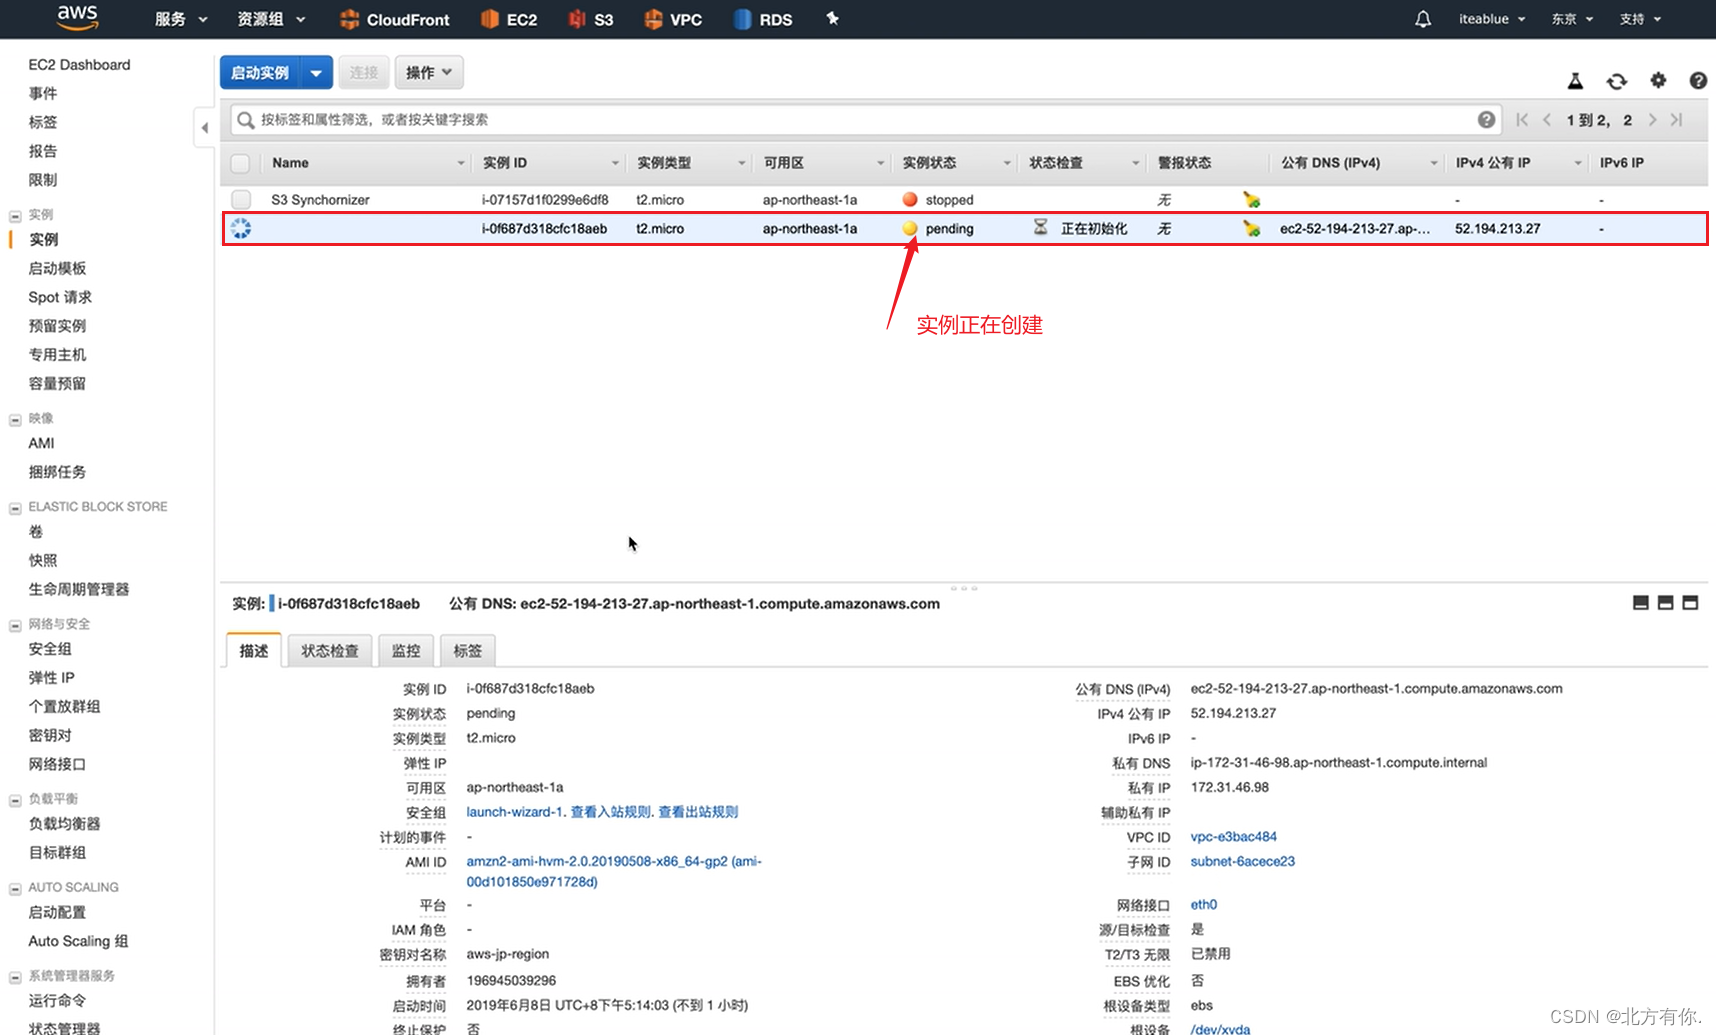Open the eth0 network interface link
Screen dimensions: 1716x1035
[1203, 905]
